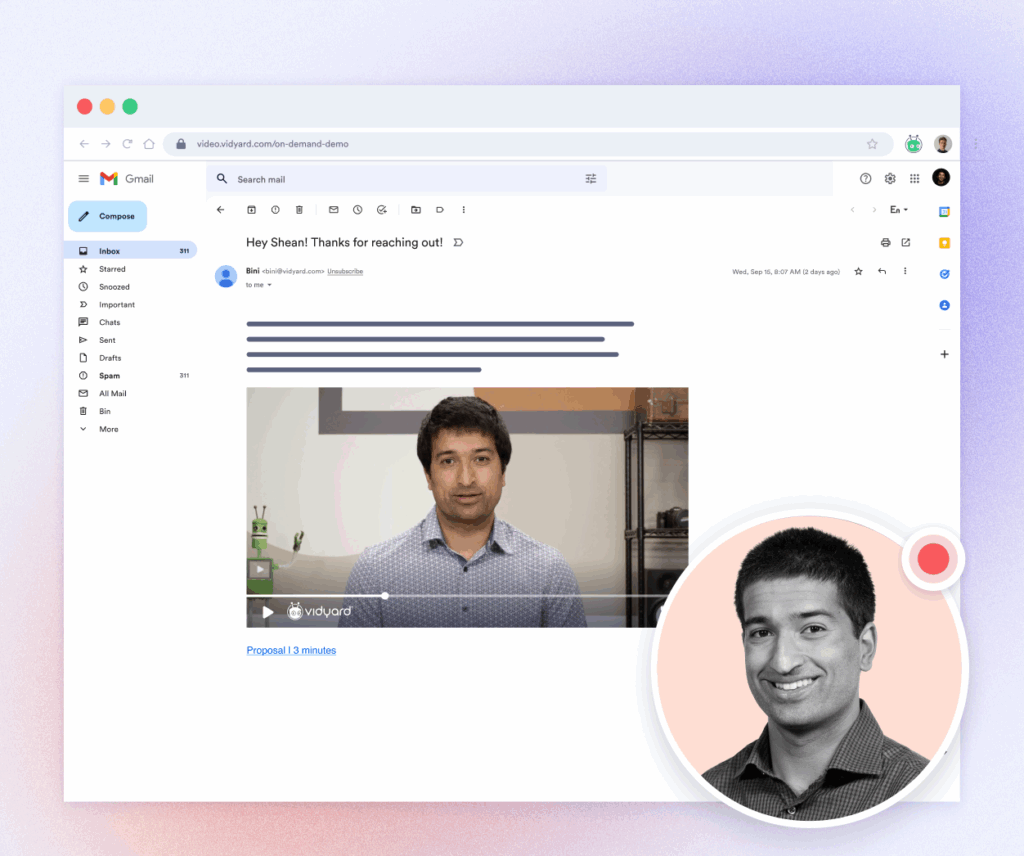Click the Search mail input field
The image size is (1024, 856).
(400, 179)
